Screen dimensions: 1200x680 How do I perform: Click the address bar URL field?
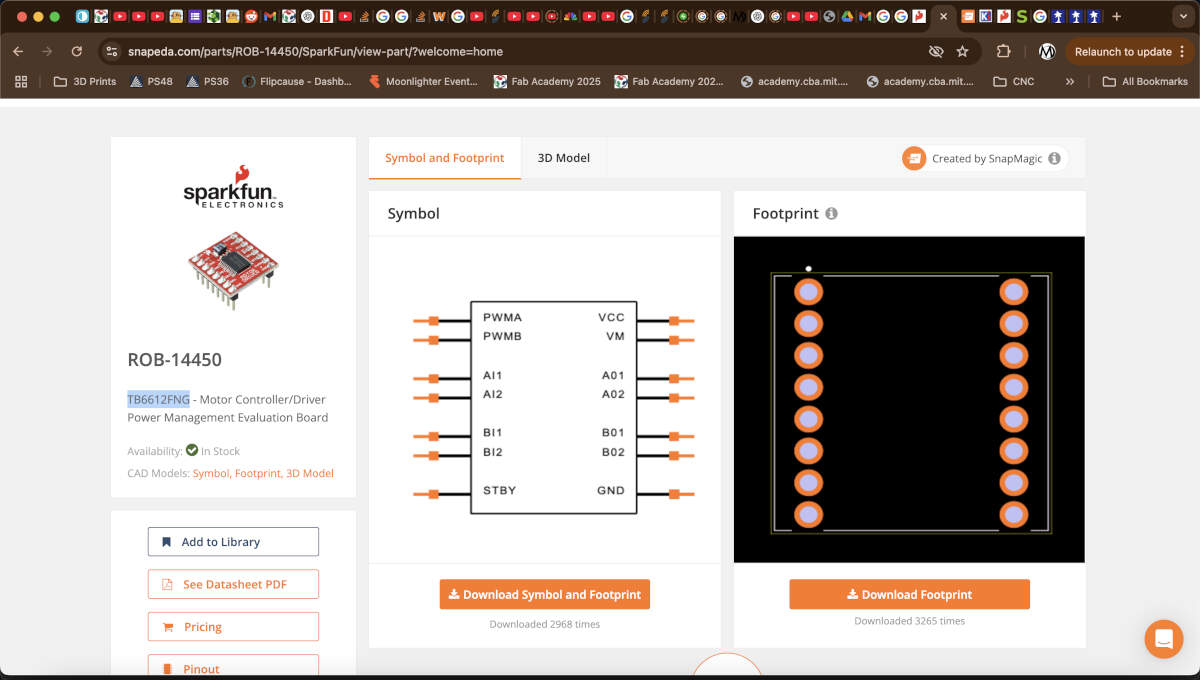tap(520, 51)
